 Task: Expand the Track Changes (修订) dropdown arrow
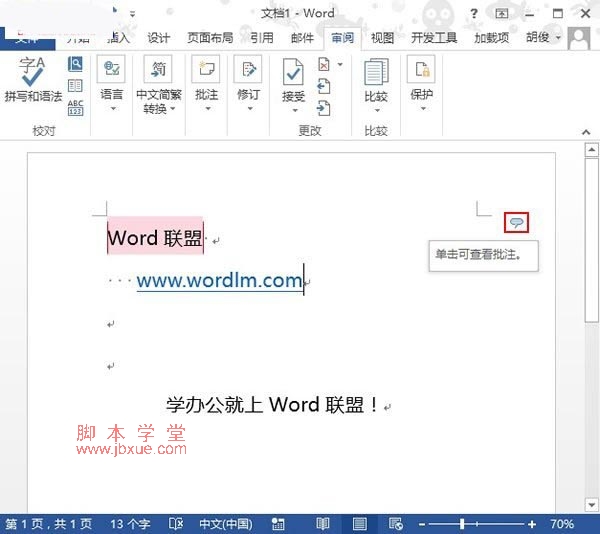250,109
